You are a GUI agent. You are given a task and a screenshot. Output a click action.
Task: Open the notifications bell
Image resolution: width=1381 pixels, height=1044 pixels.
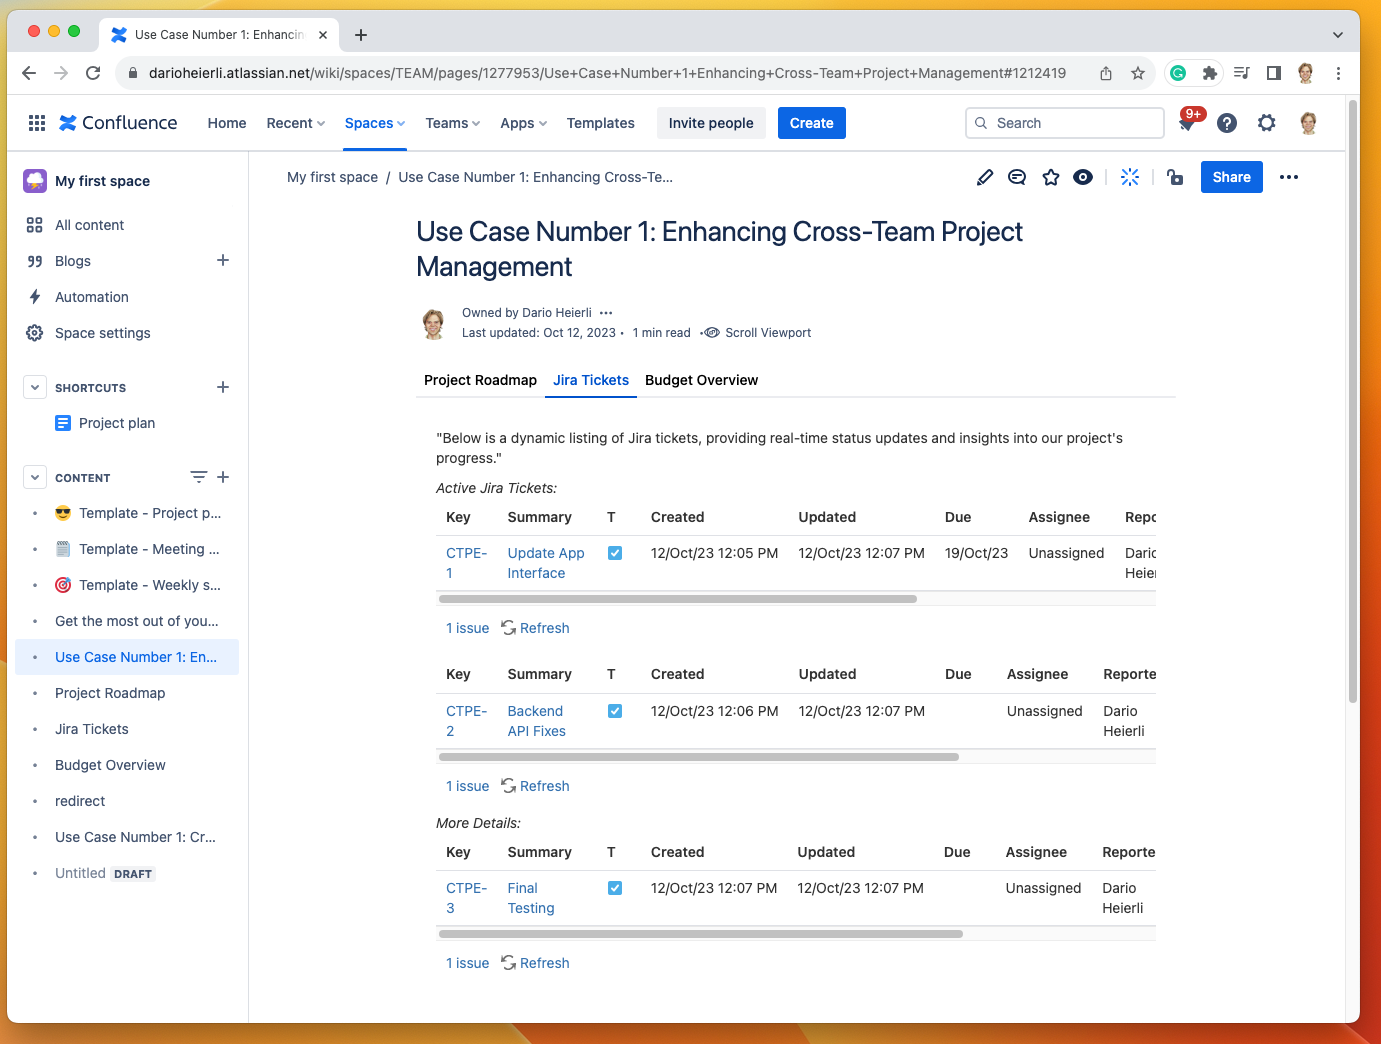1188,123
